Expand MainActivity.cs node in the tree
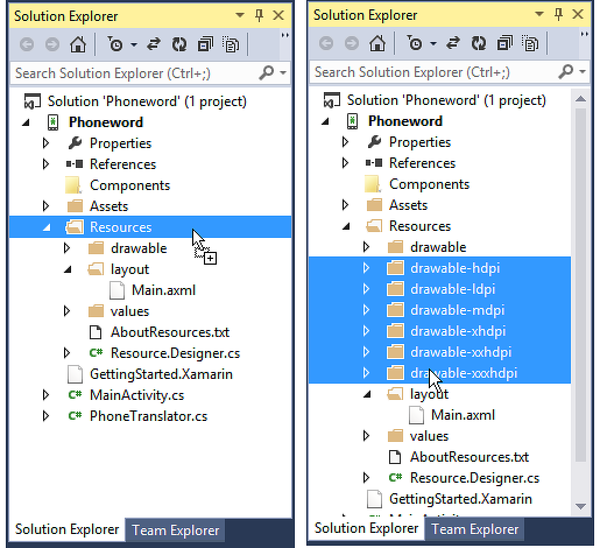 click(46, 395)
